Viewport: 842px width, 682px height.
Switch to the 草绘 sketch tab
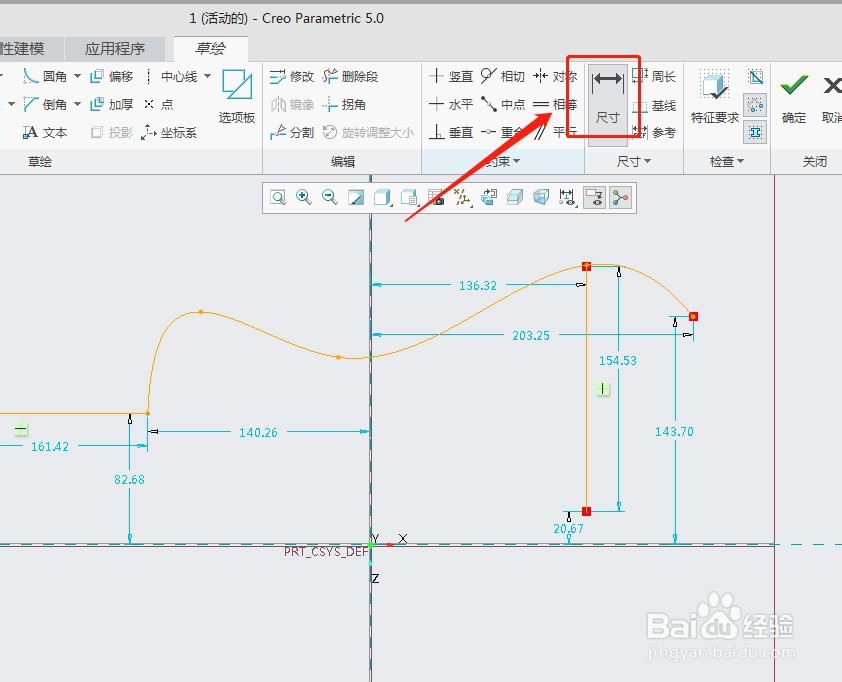click(210, 49)
